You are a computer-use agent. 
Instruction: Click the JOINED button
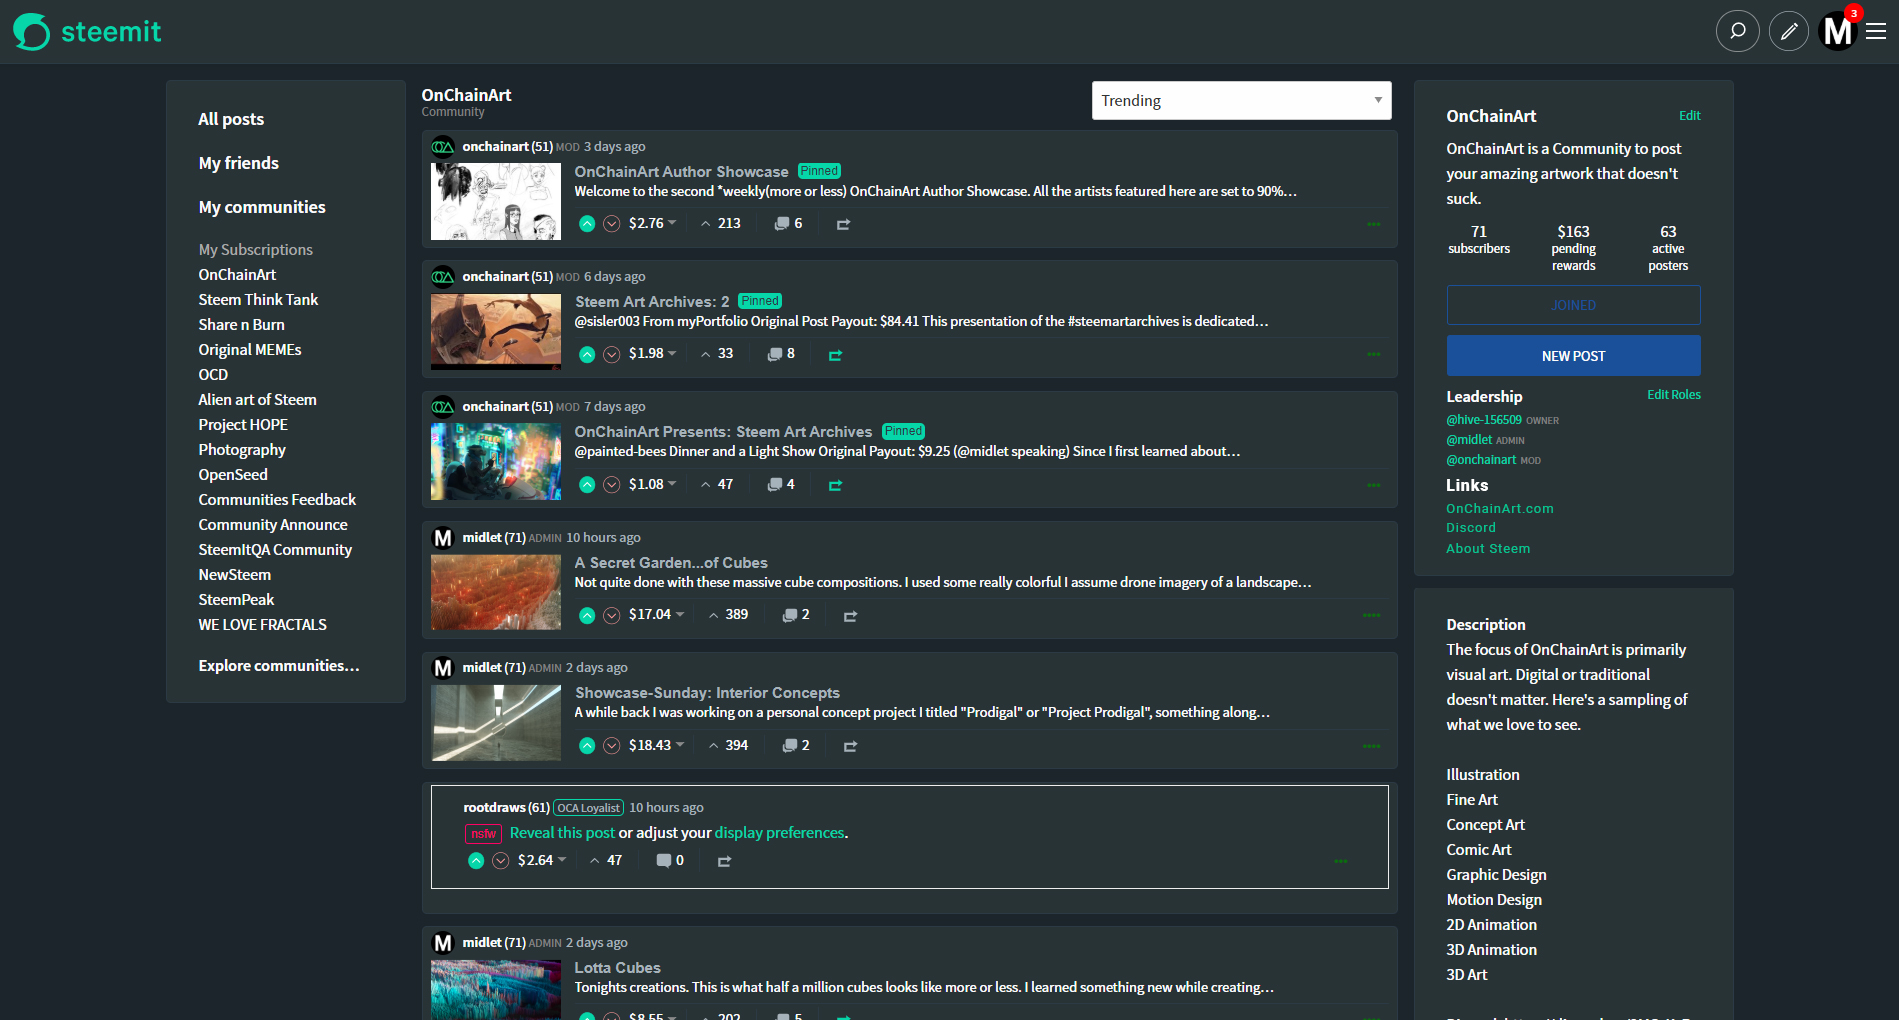pos(1573,305)
